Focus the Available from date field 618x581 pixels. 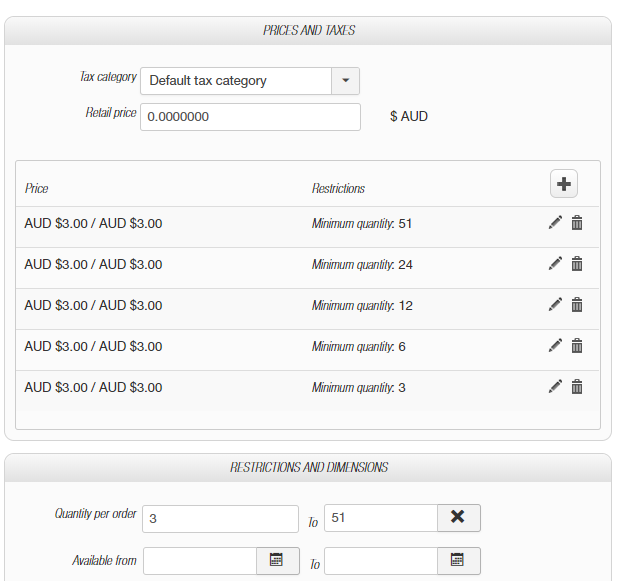[200, 561]
